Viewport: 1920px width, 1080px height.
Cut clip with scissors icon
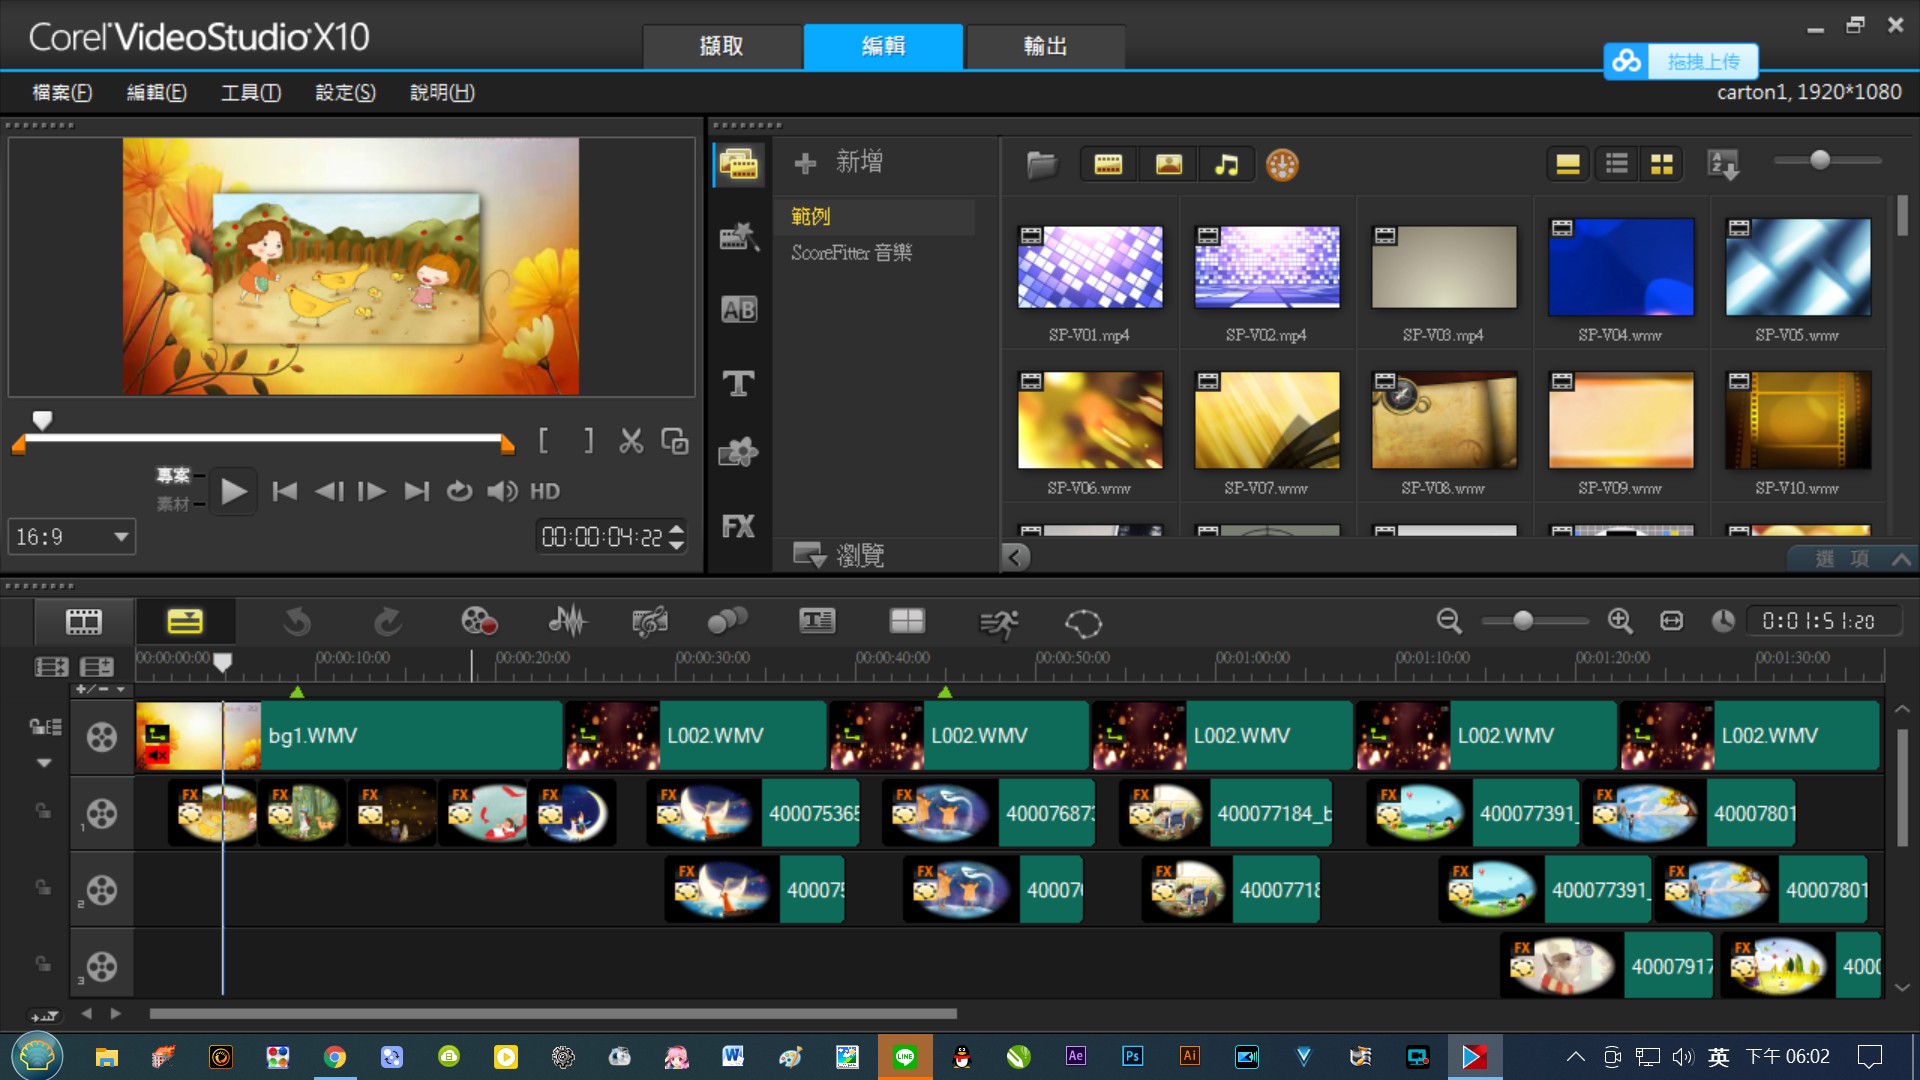click(631, 441)
